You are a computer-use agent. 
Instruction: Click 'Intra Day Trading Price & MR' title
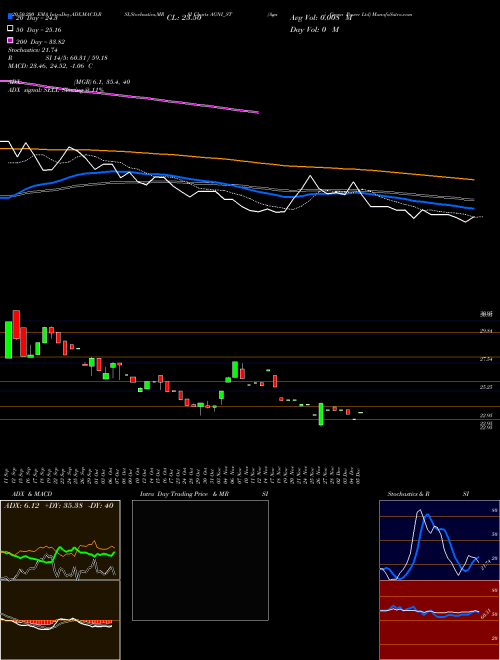point(184,494)
